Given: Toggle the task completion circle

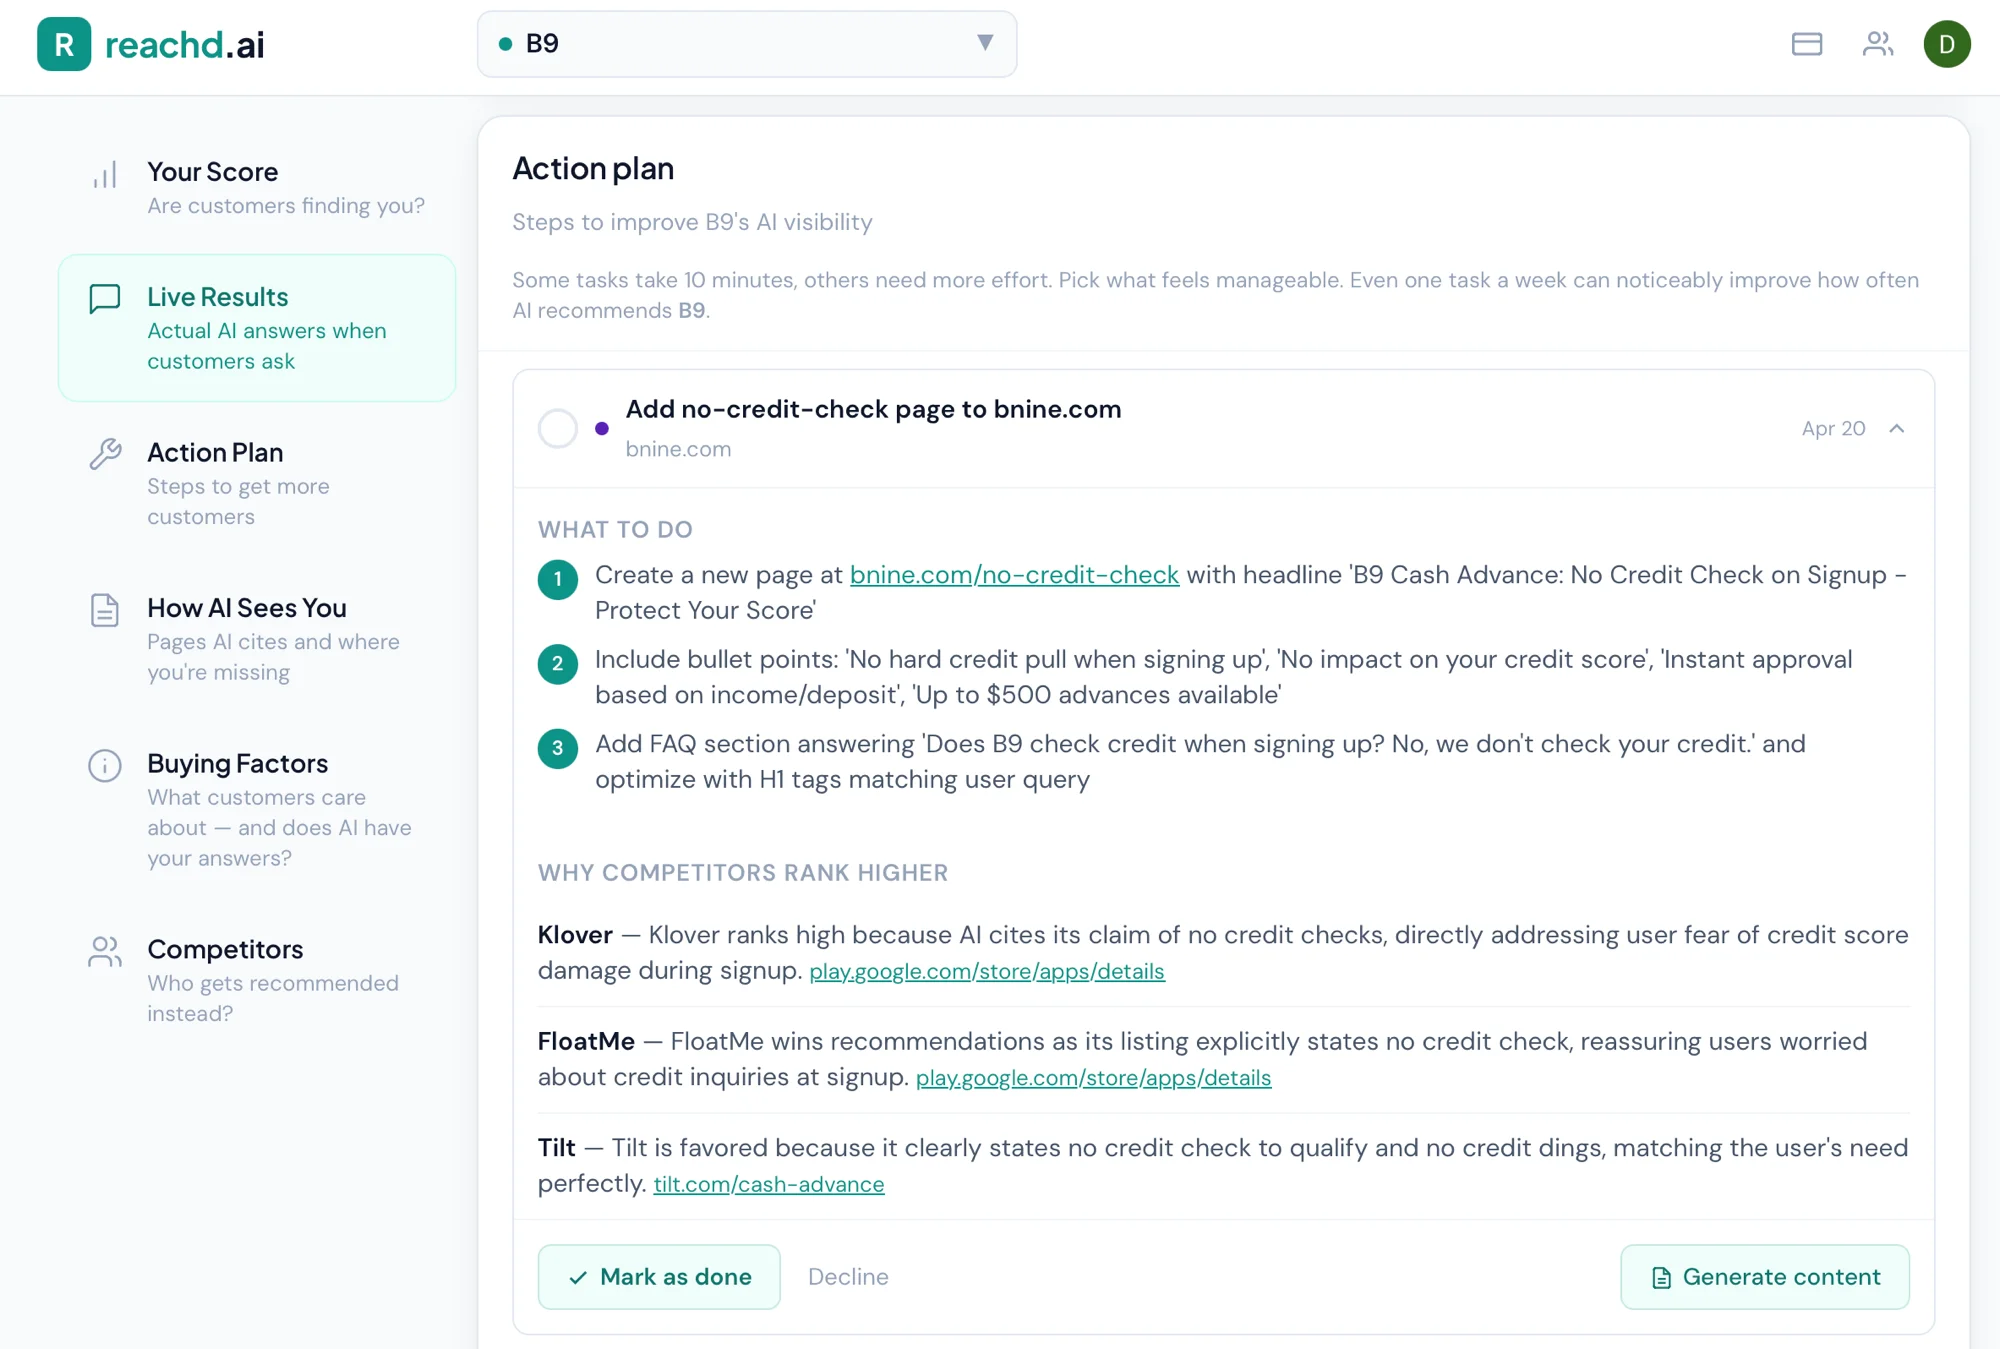Looking at the screenshot, I should [558, 428].
